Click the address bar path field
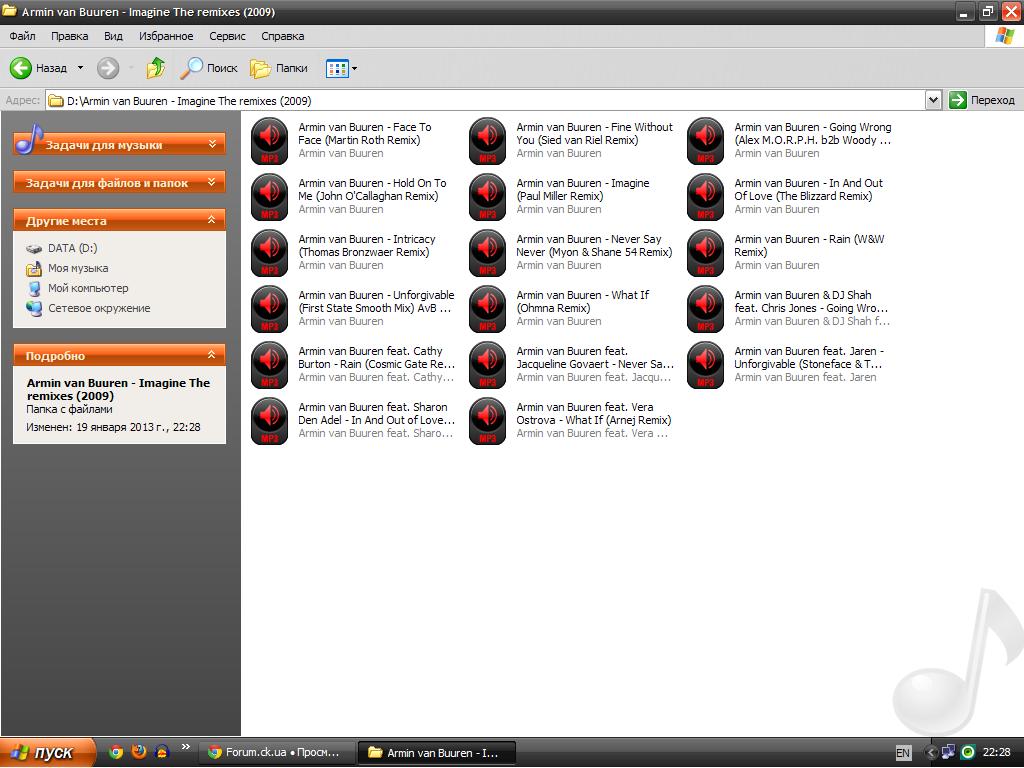The image size is (1024, 768). click(485, 101)
